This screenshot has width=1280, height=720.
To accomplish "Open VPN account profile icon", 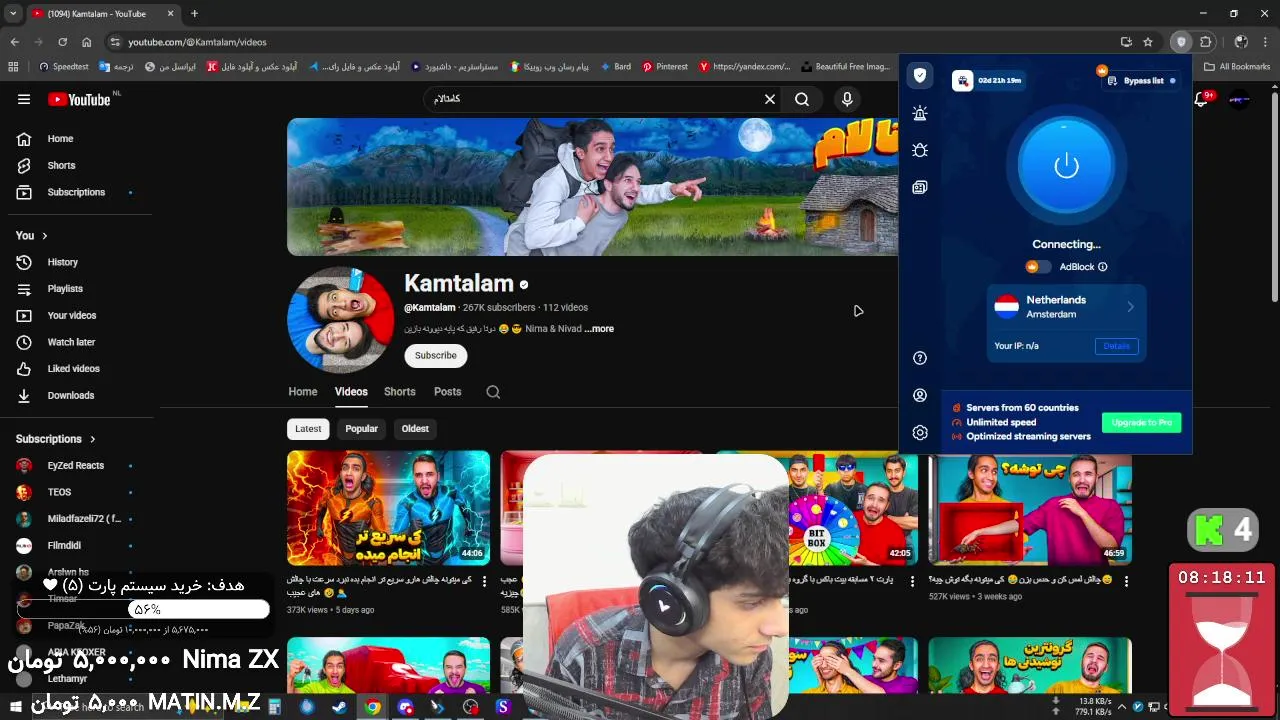I will point(920,395).
